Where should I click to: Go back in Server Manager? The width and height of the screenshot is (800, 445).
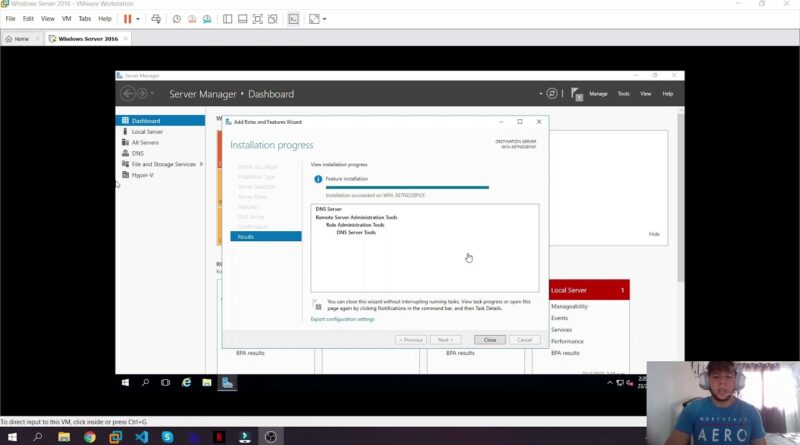pos(128,93)
